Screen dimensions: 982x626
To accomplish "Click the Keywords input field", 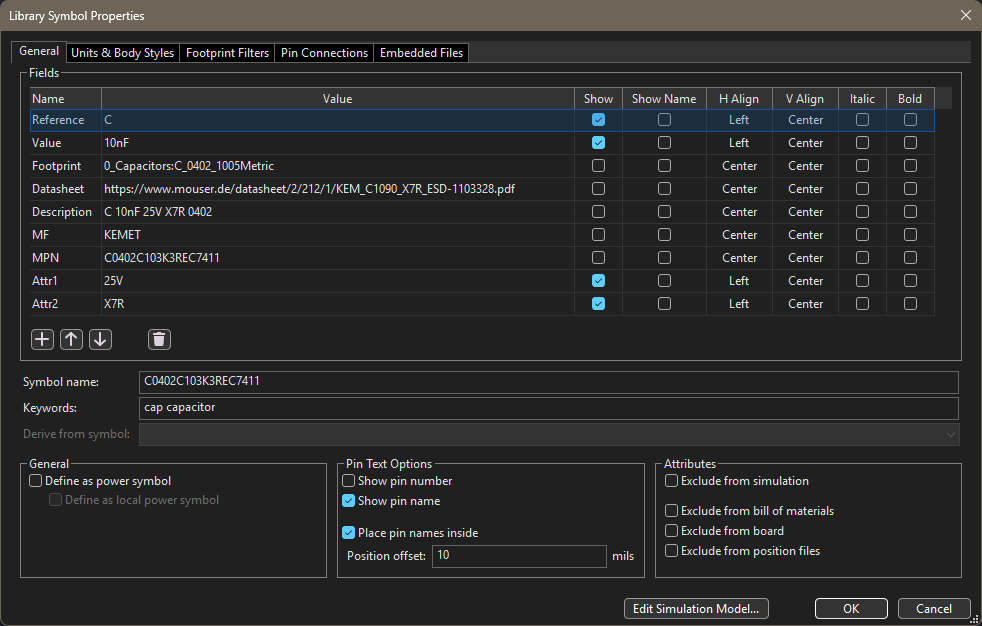I will click(x=549, y=408).
